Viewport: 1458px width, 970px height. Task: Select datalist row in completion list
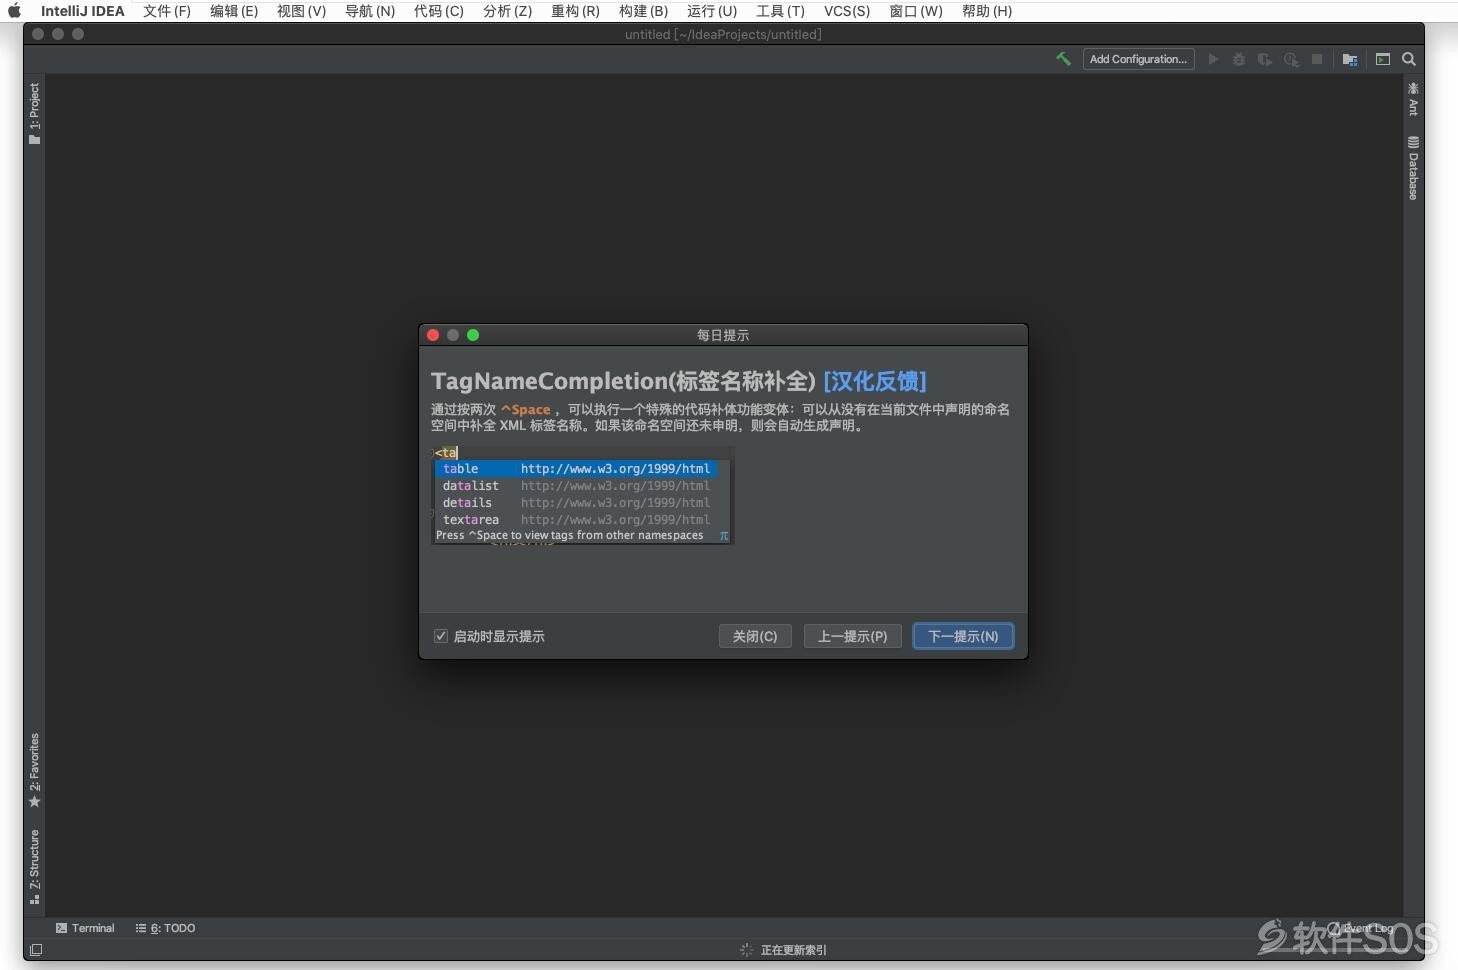(576, 486)
